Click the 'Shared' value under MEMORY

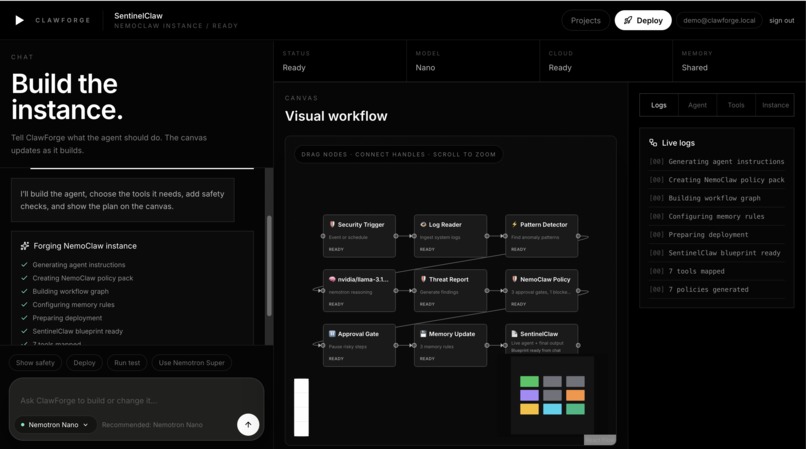coord(694,67)
